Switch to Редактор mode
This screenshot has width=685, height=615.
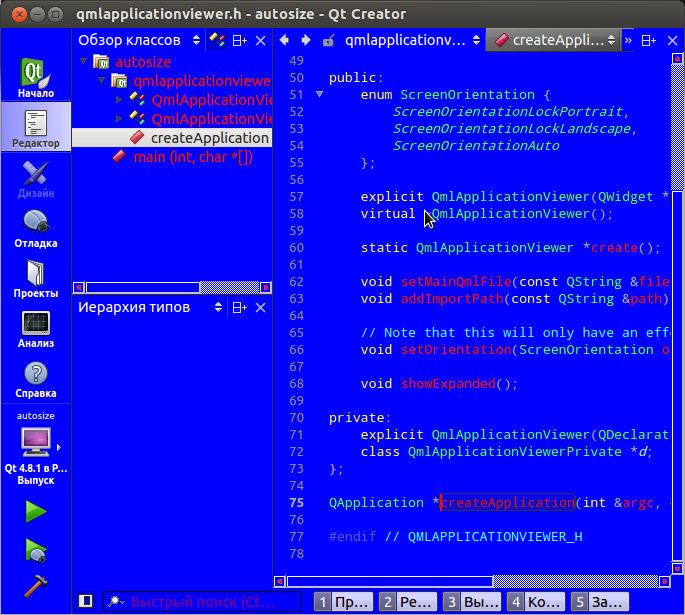36,128
